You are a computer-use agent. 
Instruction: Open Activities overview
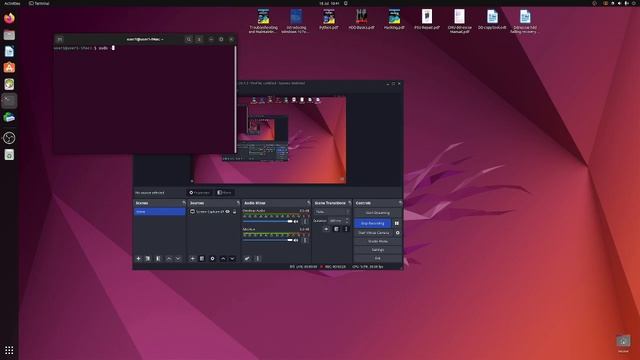(x=12, y=3)
